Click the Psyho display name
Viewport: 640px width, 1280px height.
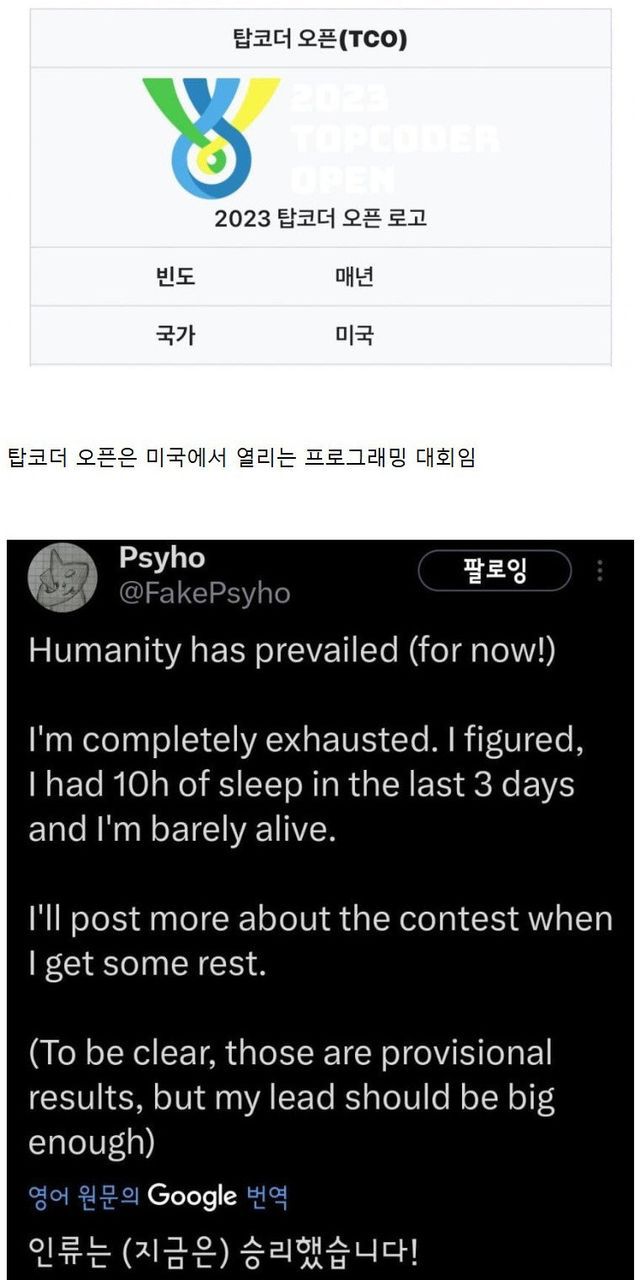click(x=161, y=558)
